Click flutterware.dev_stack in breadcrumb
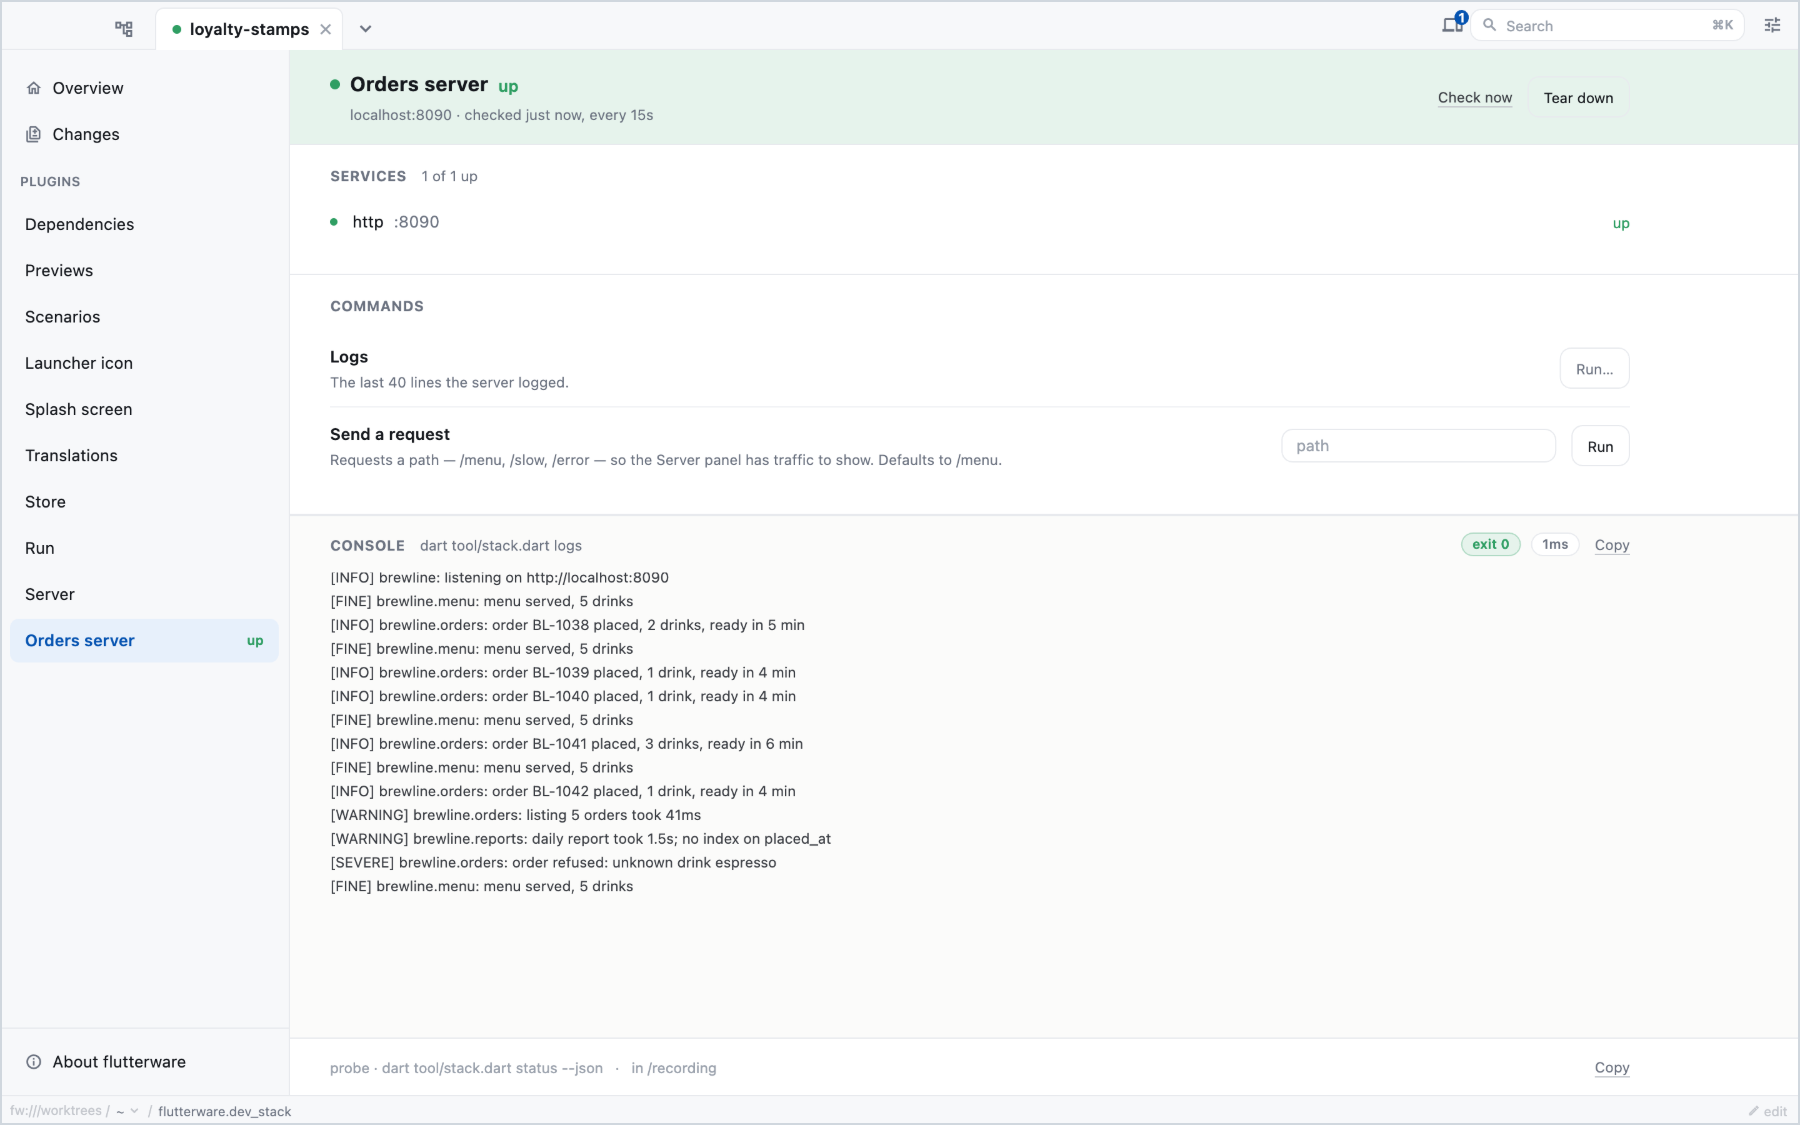The height and width of the screenshot is (1125, 1800). coord(225,1111)
